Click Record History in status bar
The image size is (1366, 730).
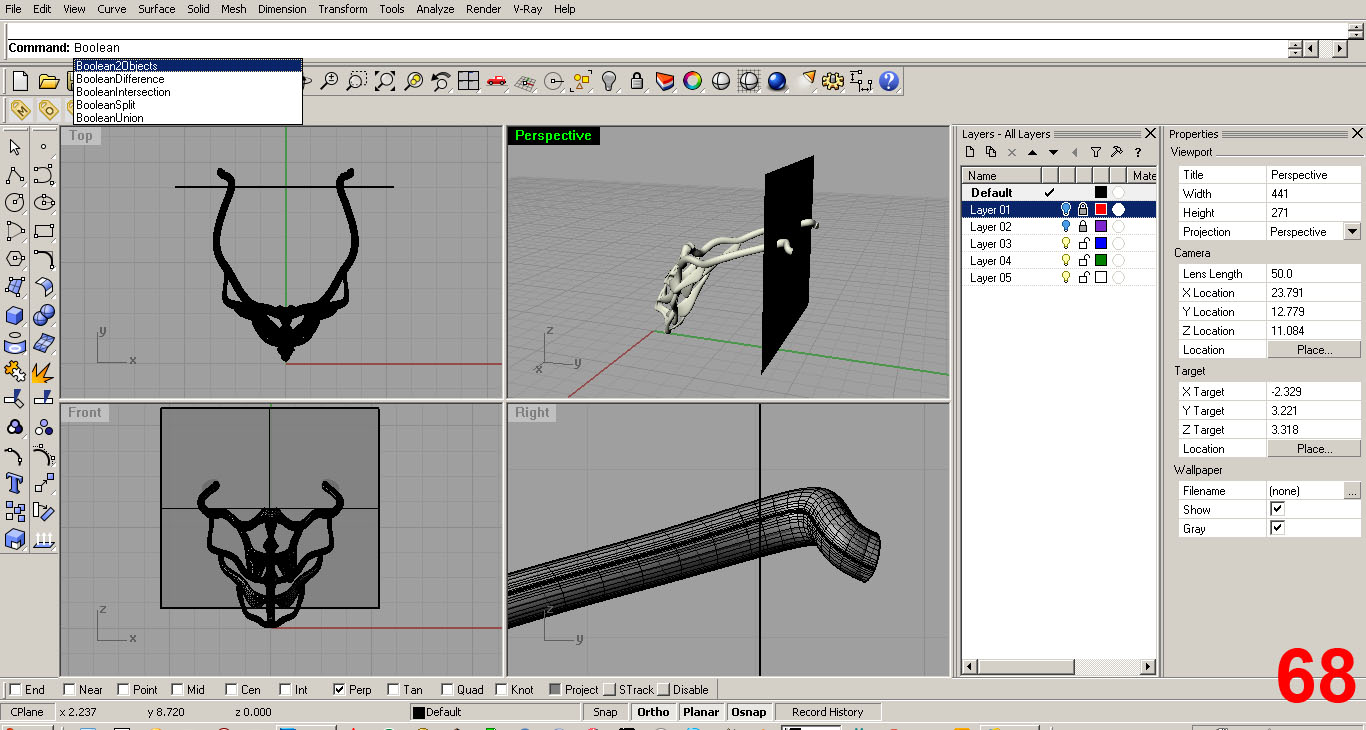827,712
